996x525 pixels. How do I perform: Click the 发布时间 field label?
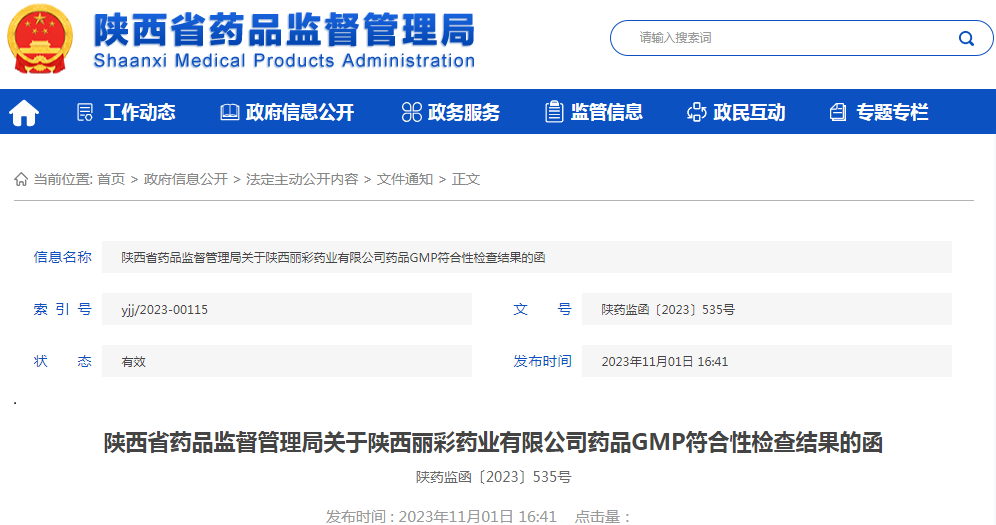(542, 361)
